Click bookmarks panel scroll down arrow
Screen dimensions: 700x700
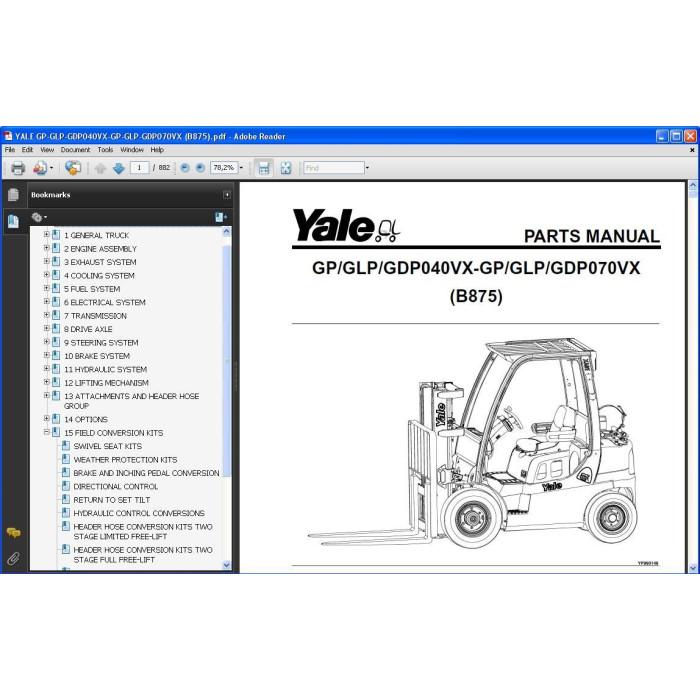pyautogui.click(x=226, y=565)
